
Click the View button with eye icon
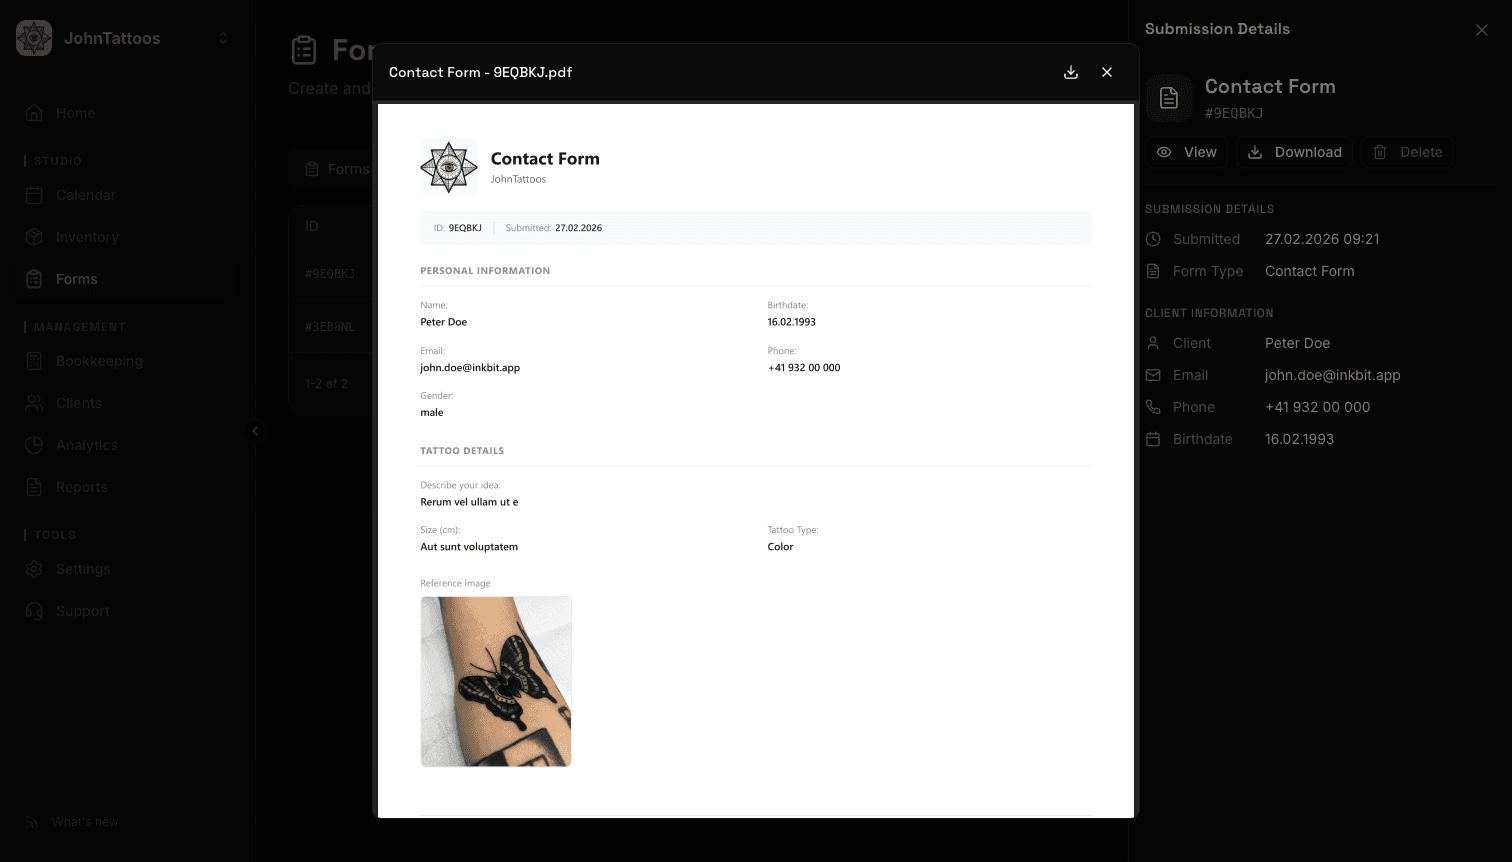(1186, 152)
